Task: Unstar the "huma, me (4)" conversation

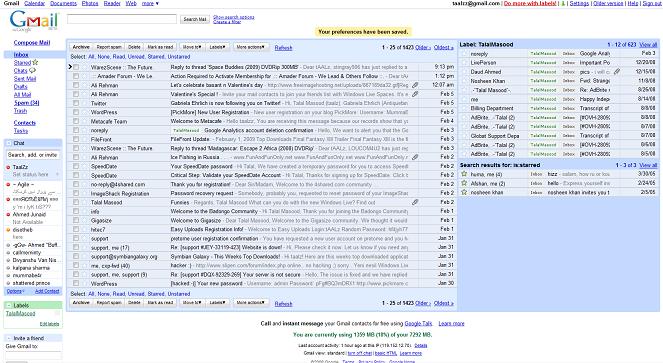Action: 464,174
